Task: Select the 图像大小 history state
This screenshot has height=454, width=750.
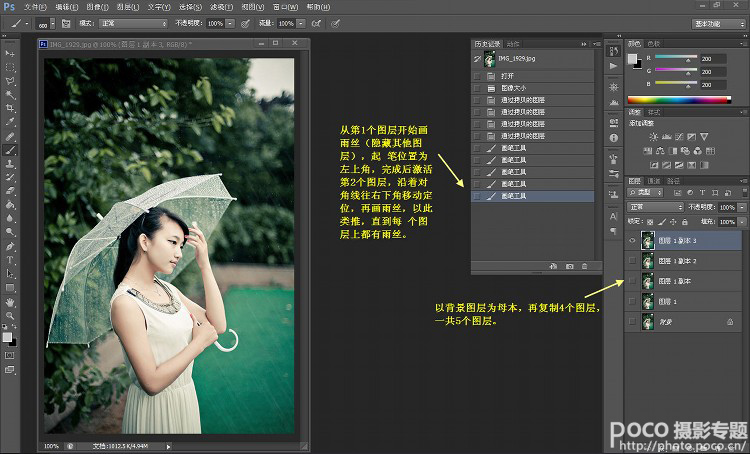Action: (x=533, y=89)
